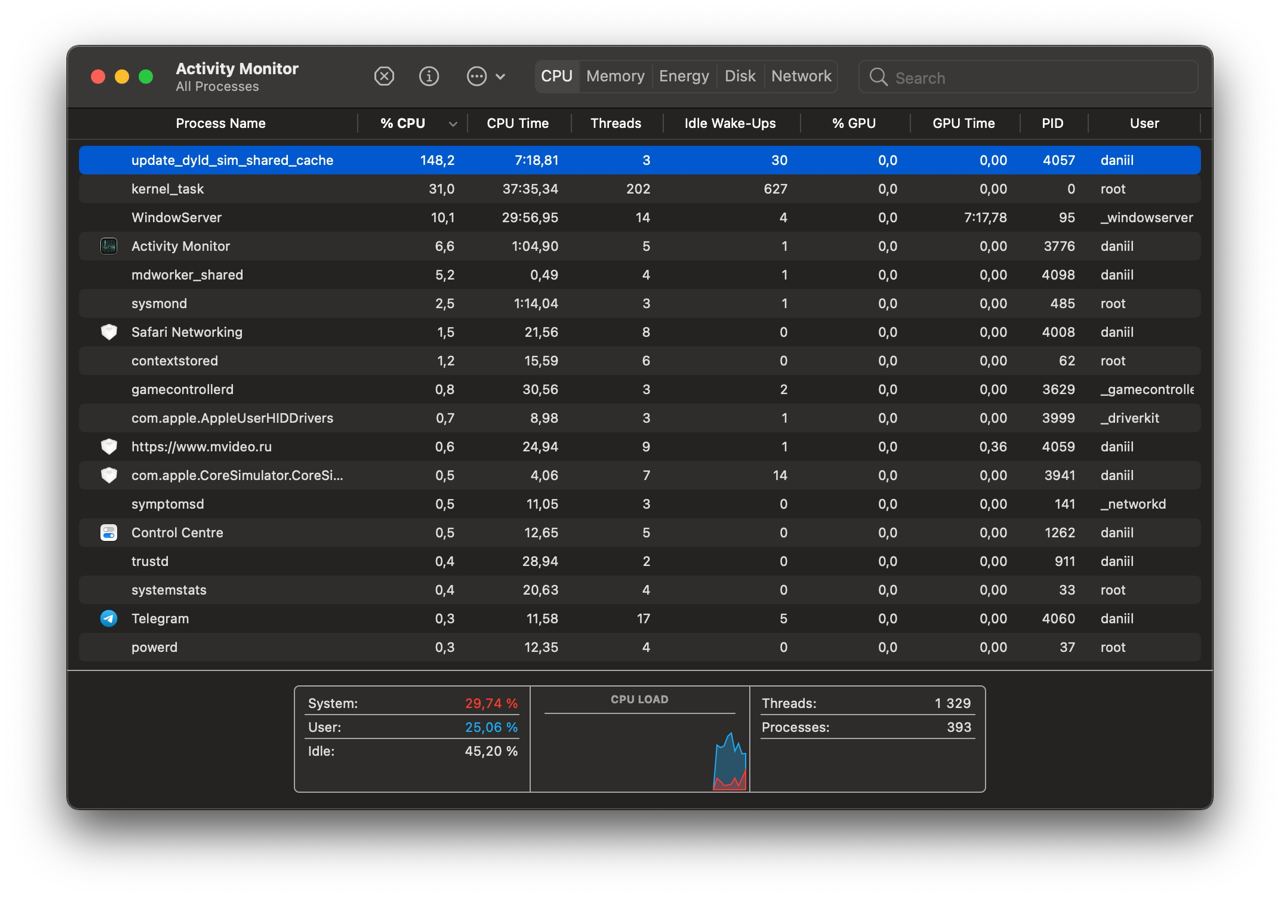Click the shield icon next to https://www.mvideo.ru
Screen dimensions: 1280x898
(109, 447)
